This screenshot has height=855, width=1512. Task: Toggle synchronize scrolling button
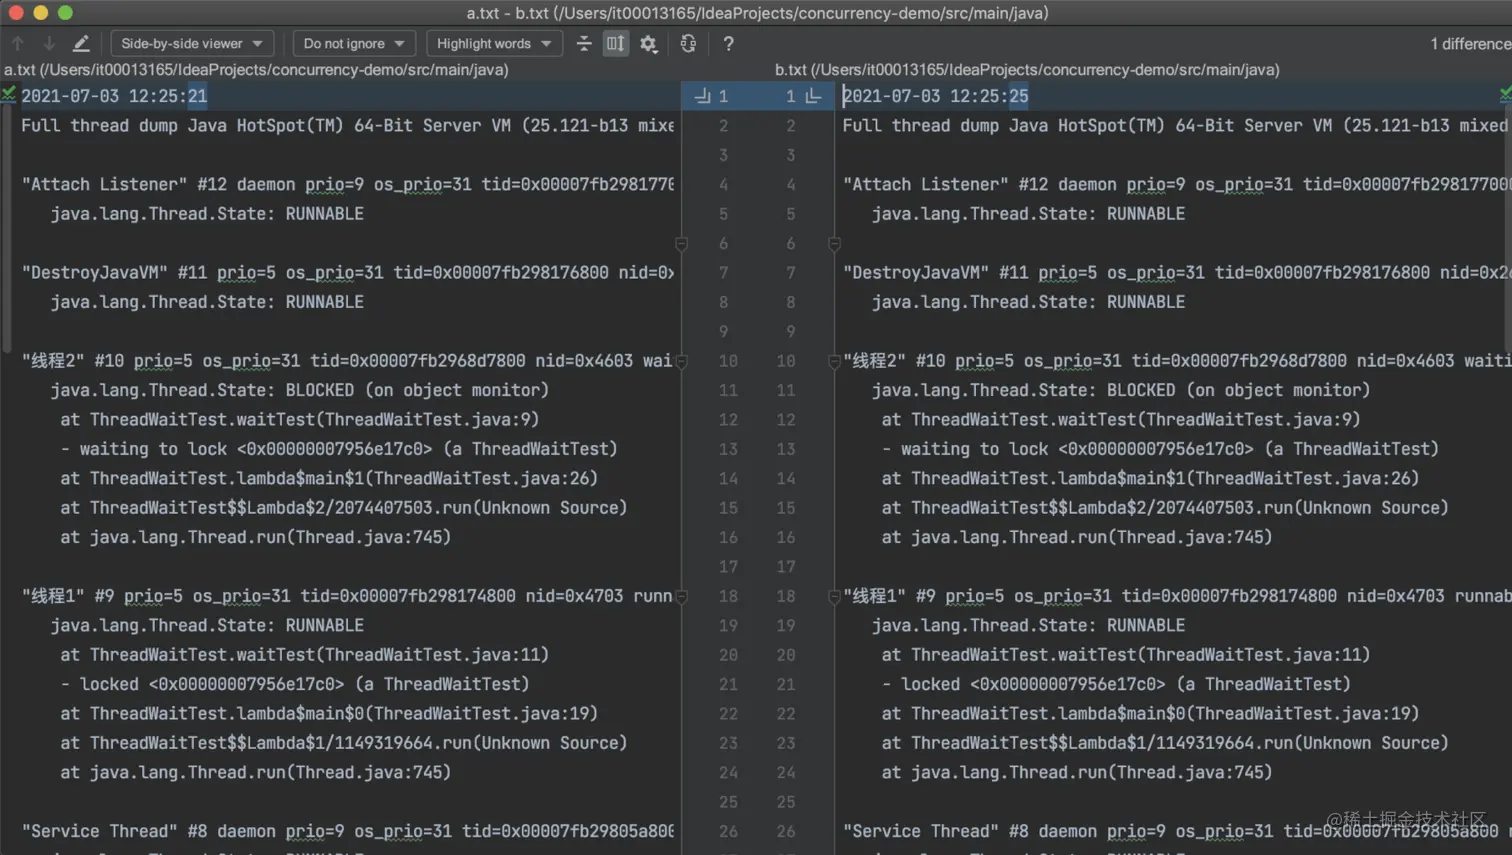pos(615,44)
